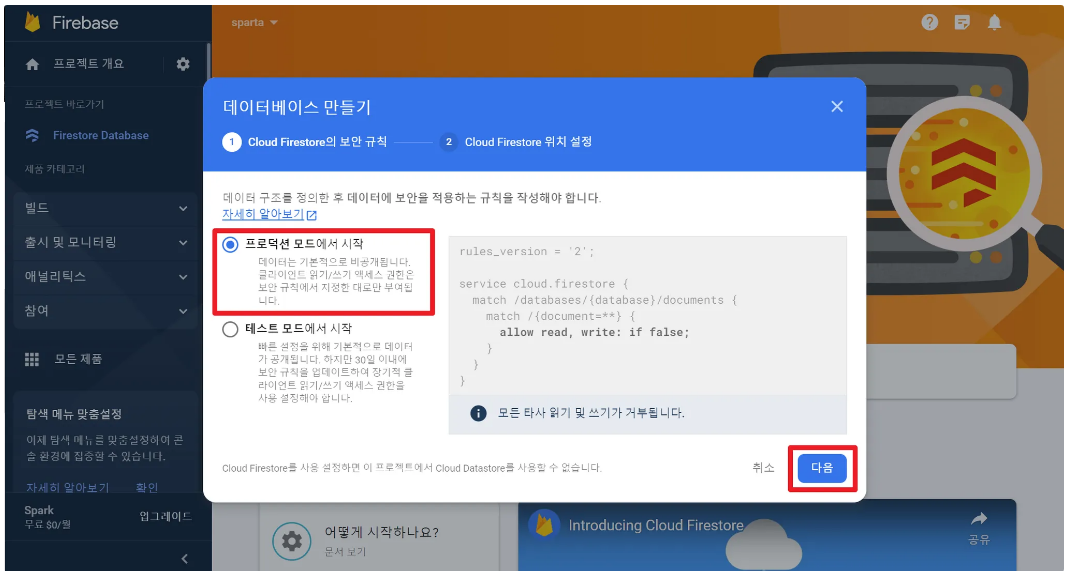Click the 다음 button
Screen dimensions: 1070x571
[x=822, y=468]
